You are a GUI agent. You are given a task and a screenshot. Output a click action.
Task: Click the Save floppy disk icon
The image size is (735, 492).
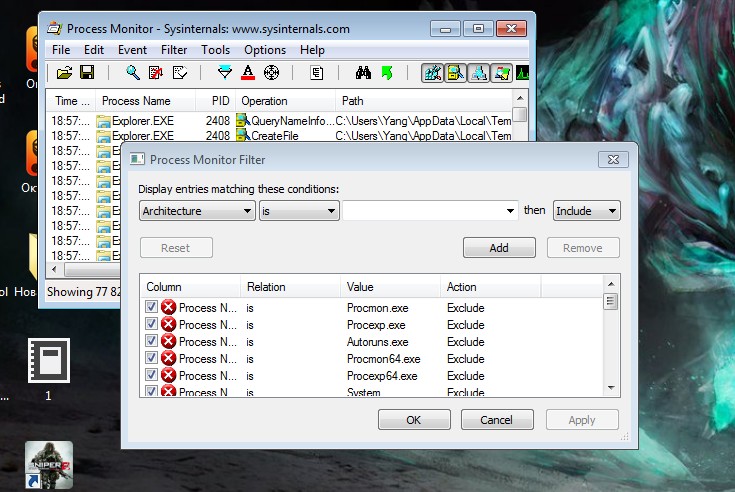pos(87,73)
